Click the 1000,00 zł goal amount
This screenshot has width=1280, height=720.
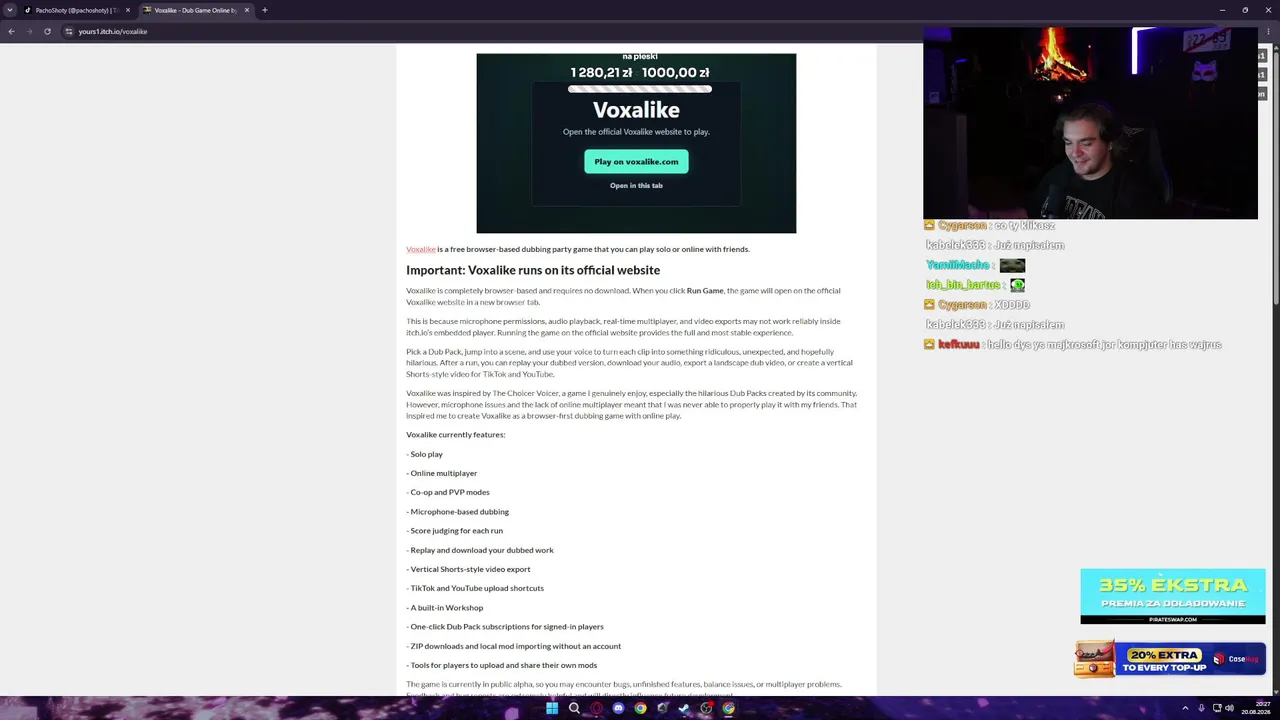pyautogui.click(x=675, y=73)
